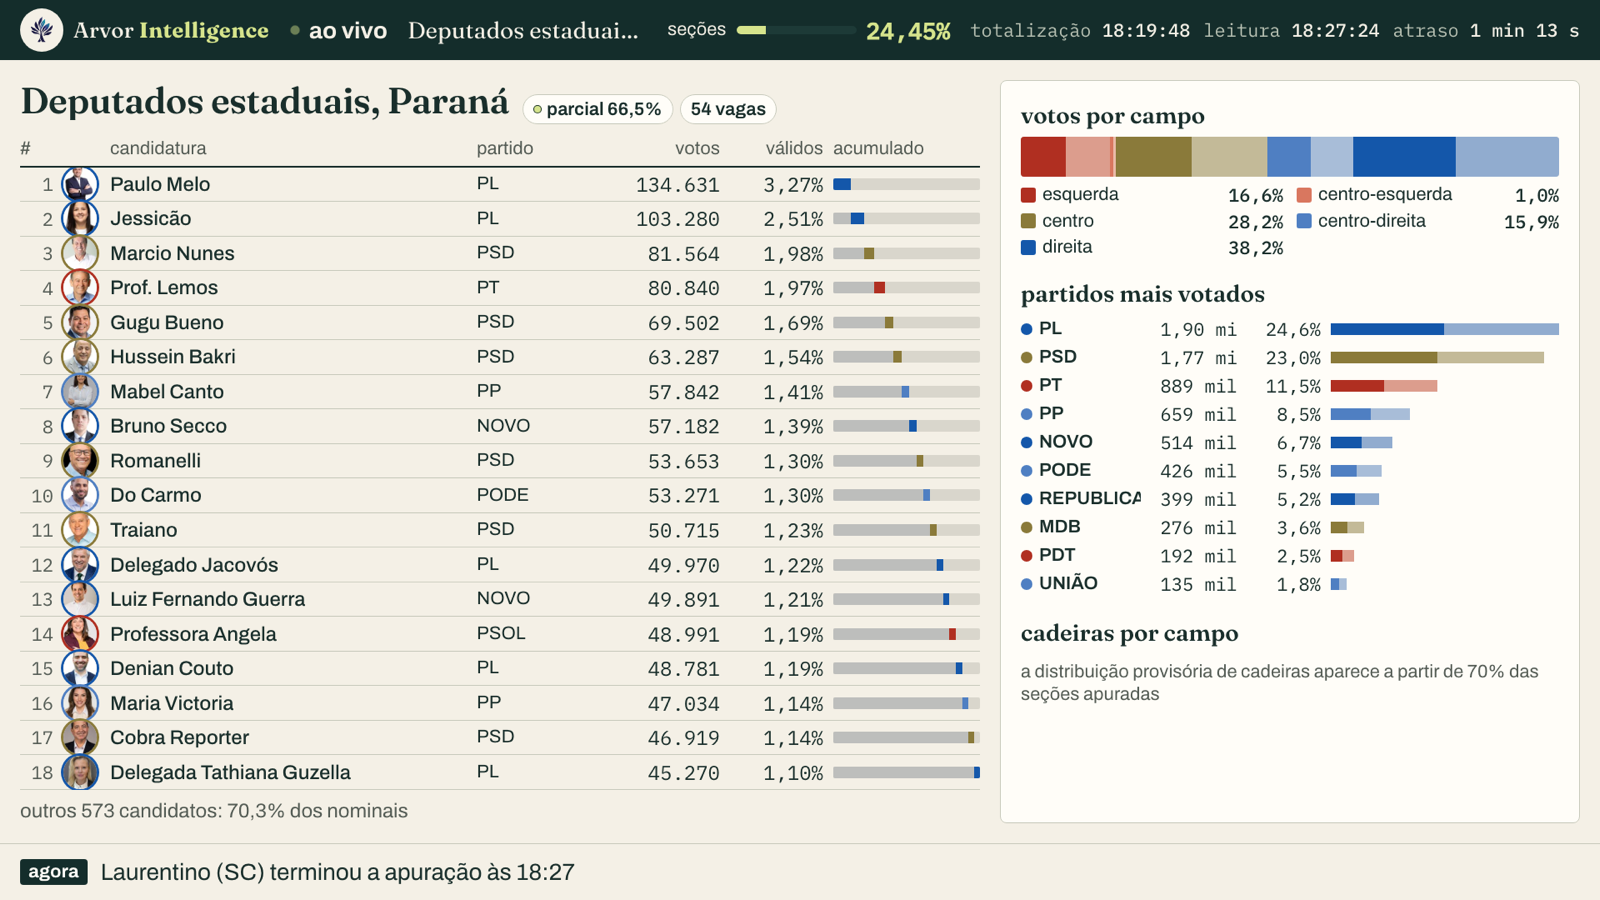1600x900 pixels.
Task: Select Marcio Nunes's avatar photo
Action: pyautogui.click(x=80, y=253)
